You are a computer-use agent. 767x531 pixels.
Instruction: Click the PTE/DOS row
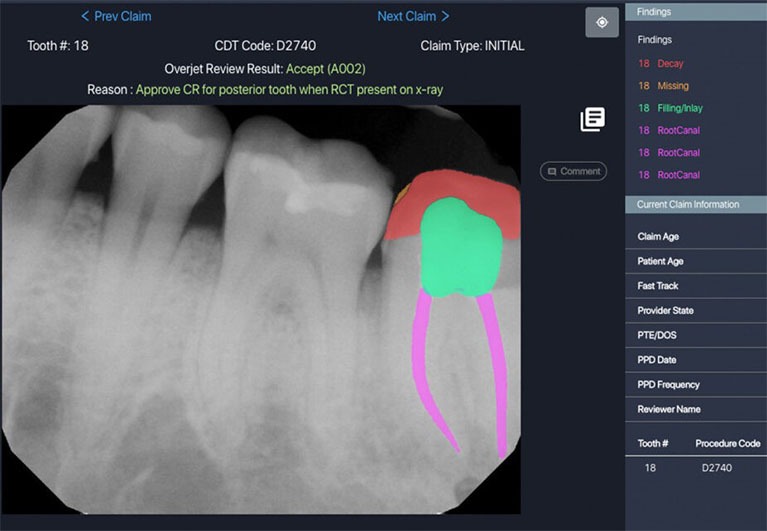tap(696, 335)
